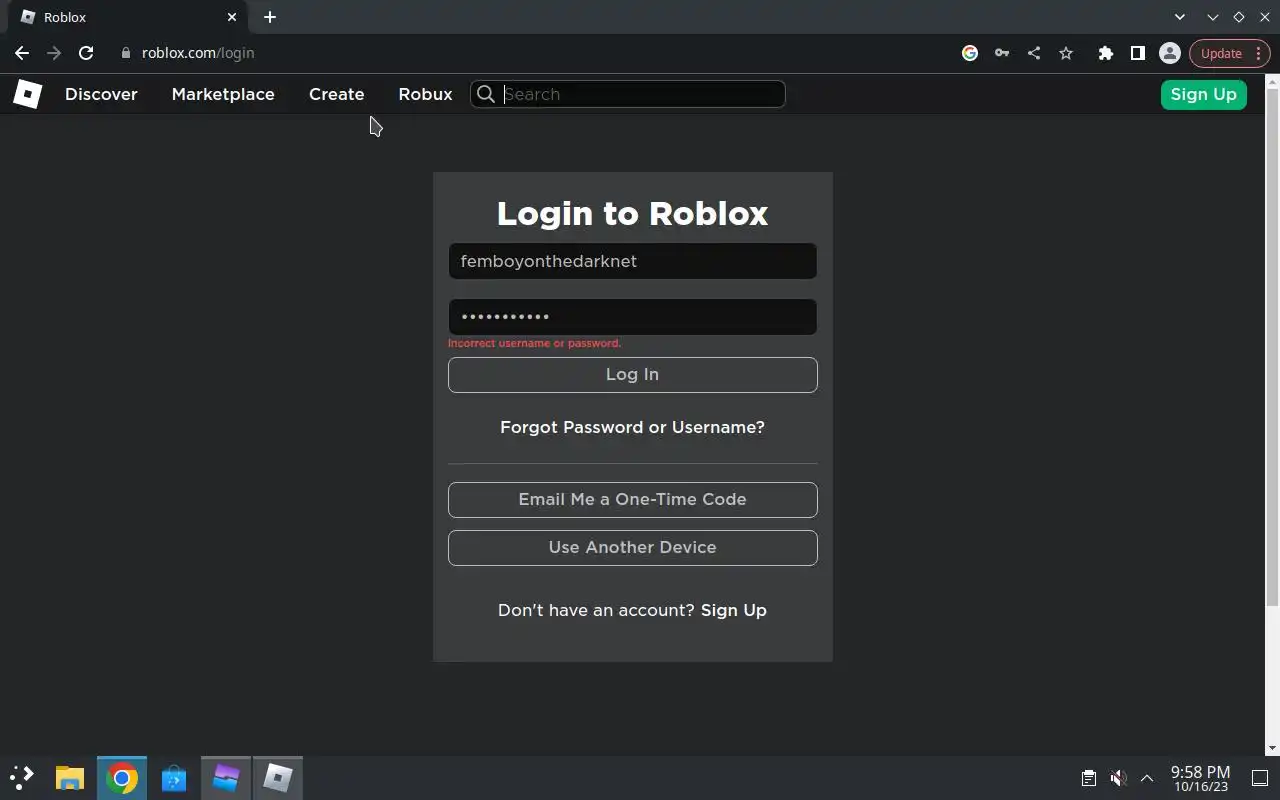Viewport: 1280px width, 800px height.
Task: Open the Create menu item
Action: click(x=336, y=94)
